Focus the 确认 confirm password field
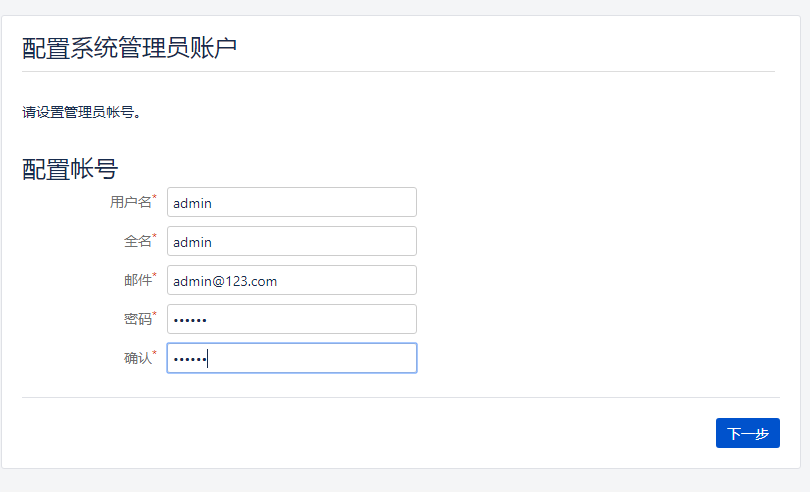 (x=291, y=358)
